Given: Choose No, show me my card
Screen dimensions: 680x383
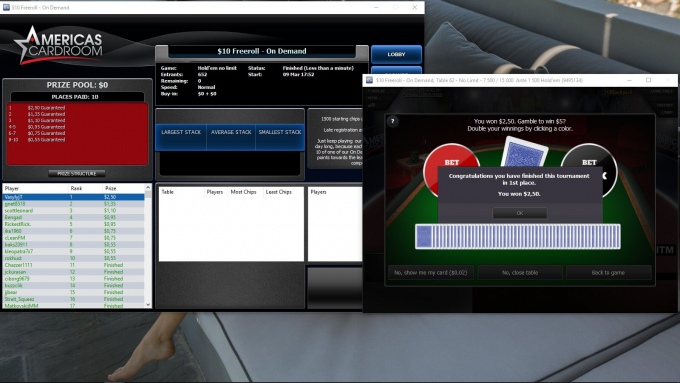Looking at the screenshot, I should click(x=431, y=273).
